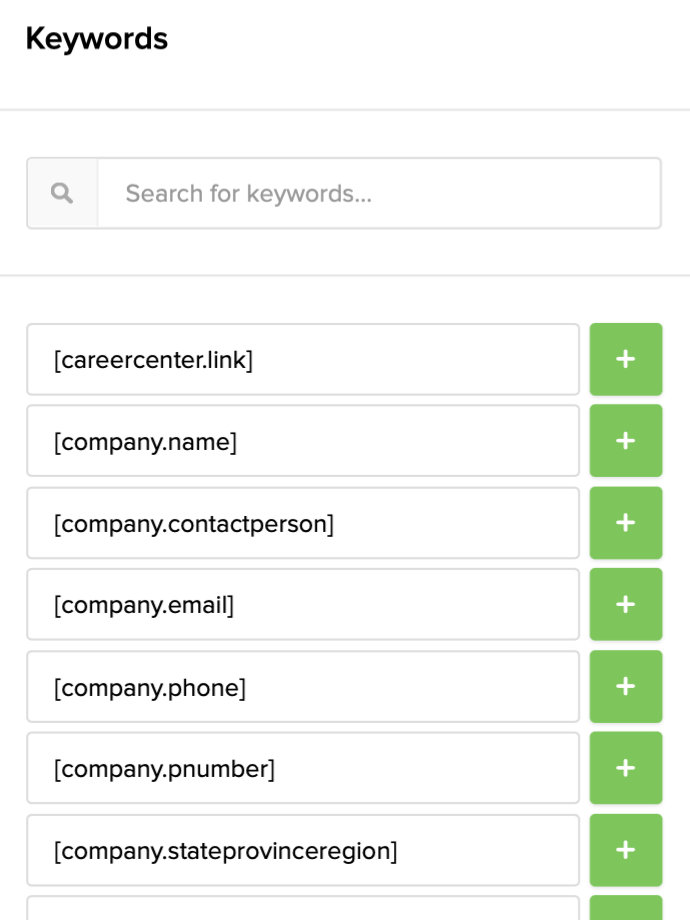Add the company.email keyword with its plus button
This screenshot has height=920, width=690.
click(x=625, y=604)
